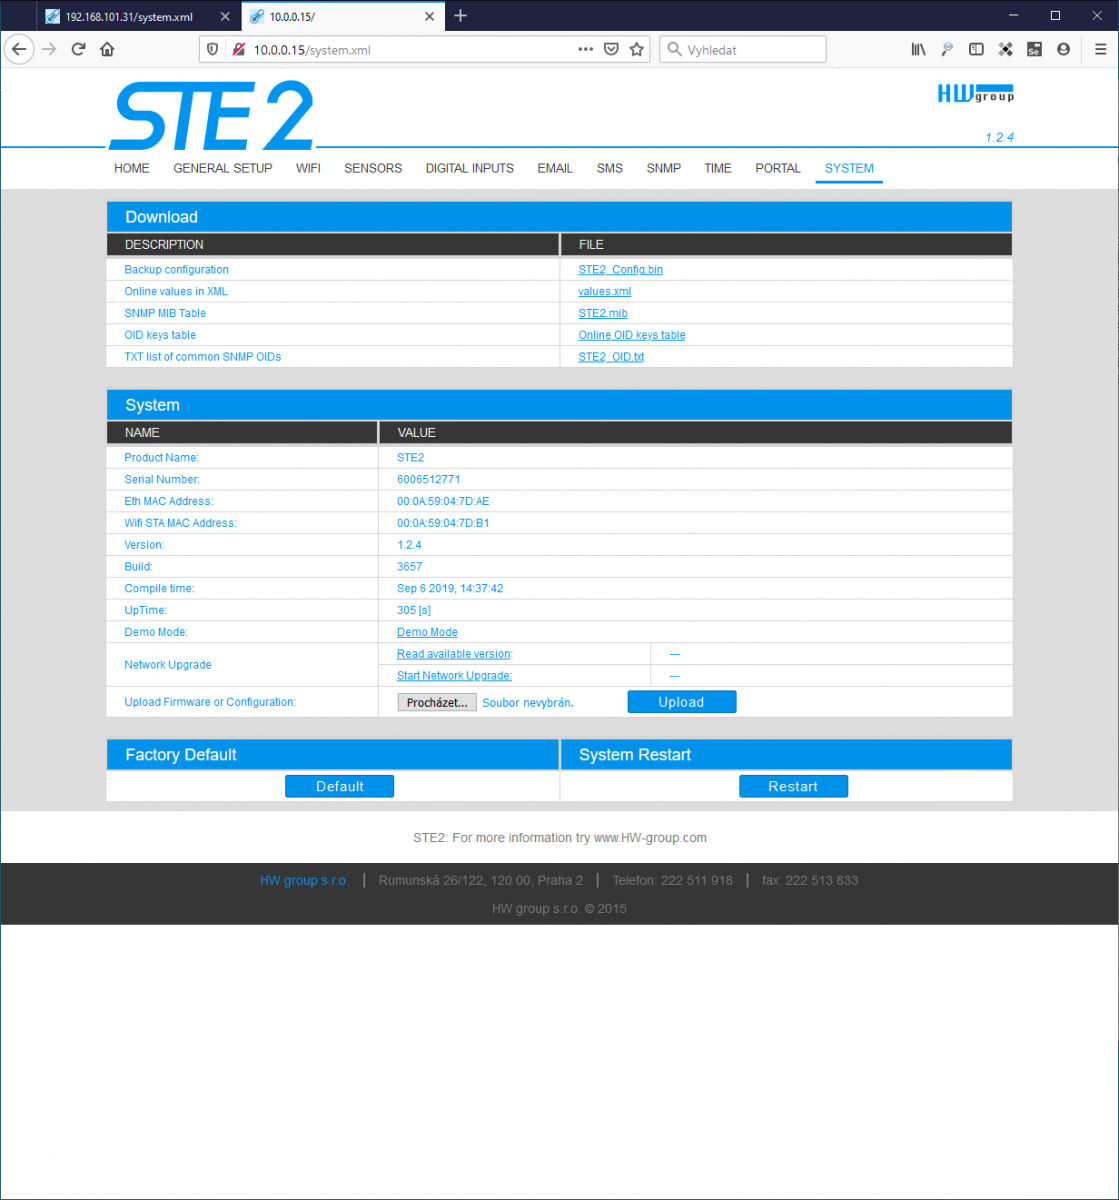The height and width of the screenshot is (1200, 1119).
Task: Open the values.xml link
Action: 605,292
